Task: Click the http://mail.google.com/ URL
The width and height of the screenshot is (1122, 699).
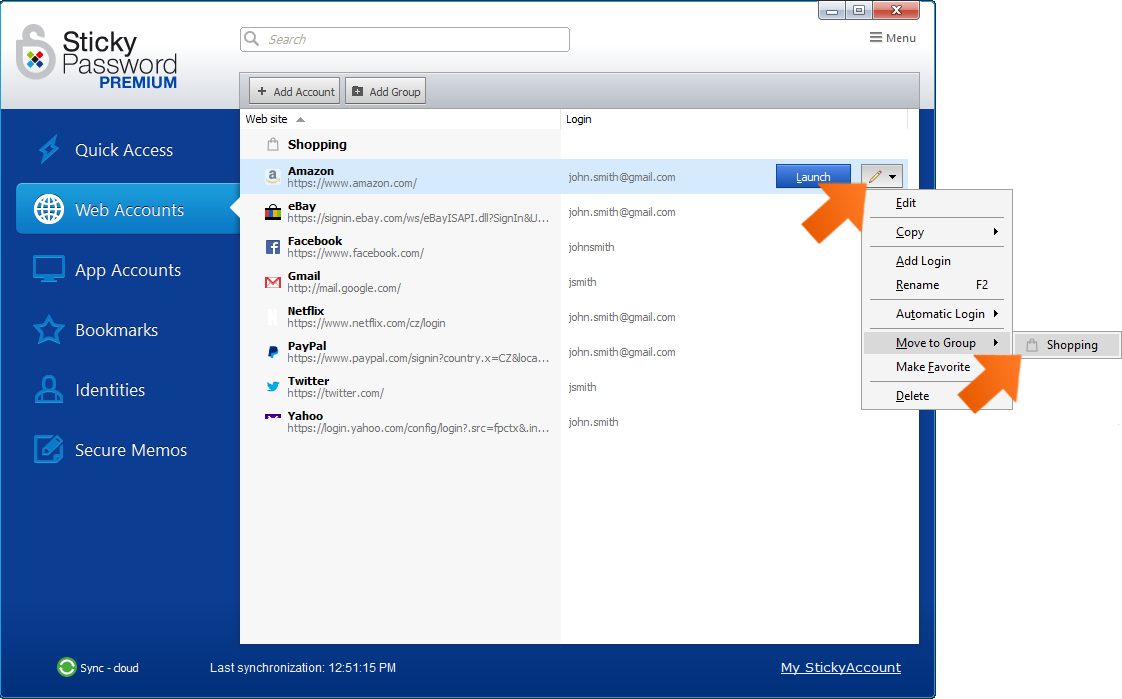Action: point(344,288)
